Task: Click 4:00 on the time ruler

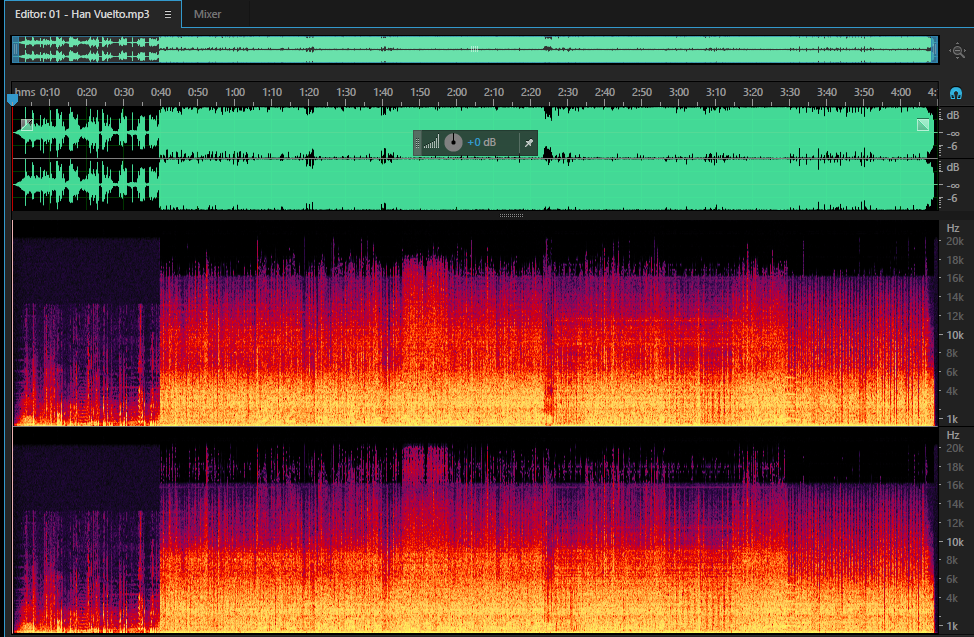Action: pos(901,92)
